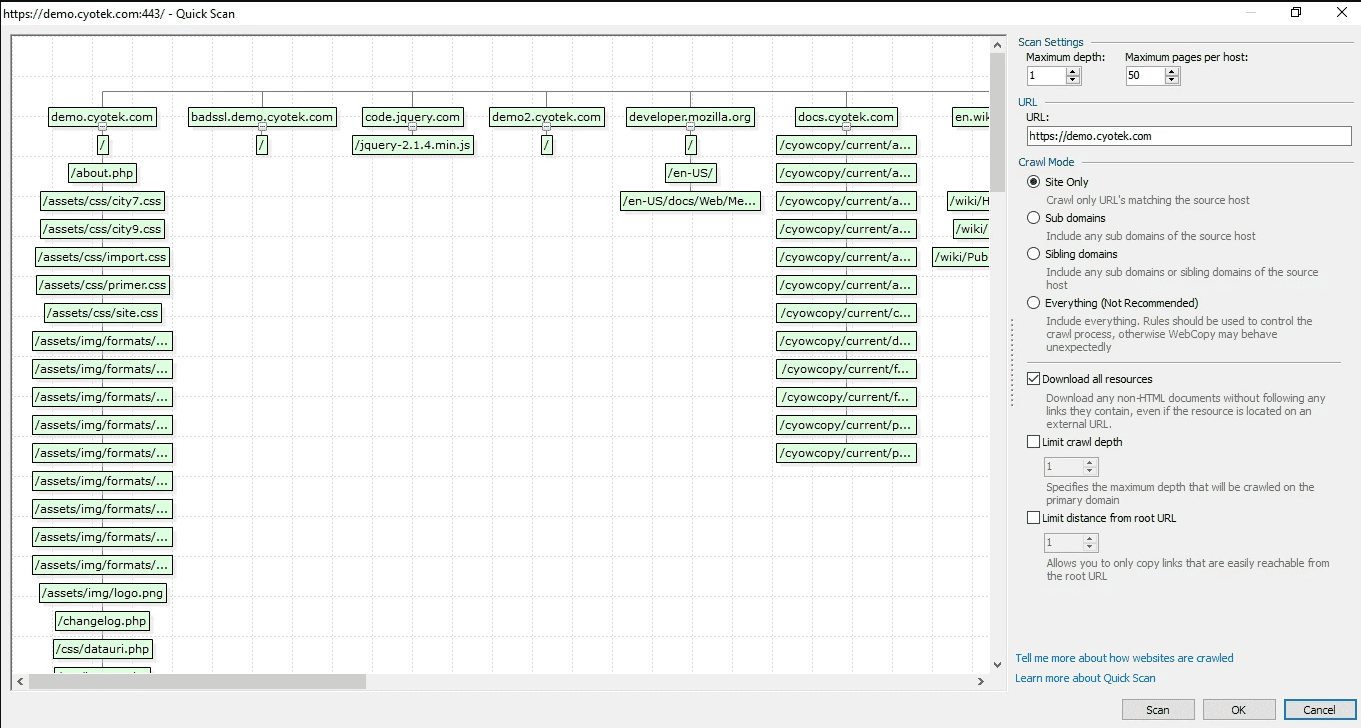
Task: Open 'Tell me more about how websites are crawled'
Action: pos(1125,658)
